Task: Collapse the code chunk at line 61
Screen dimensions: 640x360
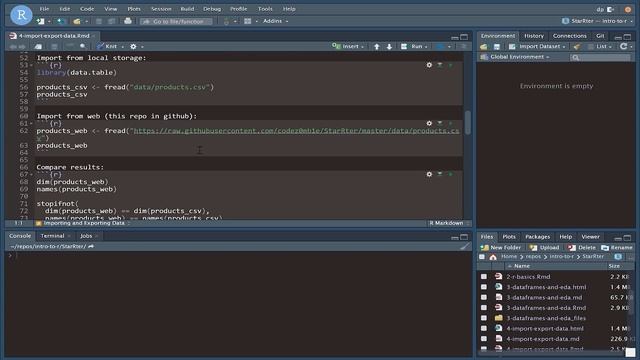Action: pyautogui.click(x=31, y=123)
